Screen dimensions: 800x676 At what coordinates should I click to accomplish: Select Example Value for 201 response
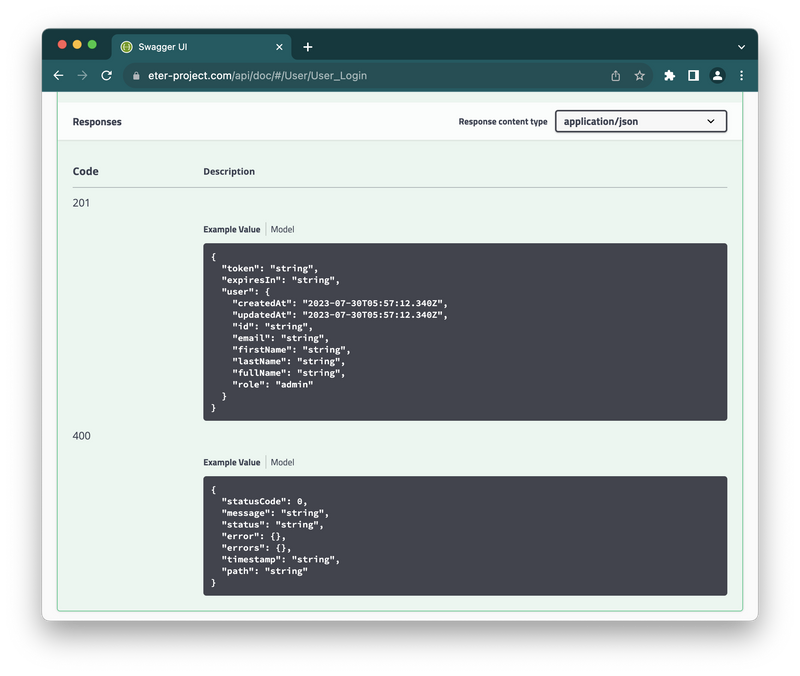231,229
